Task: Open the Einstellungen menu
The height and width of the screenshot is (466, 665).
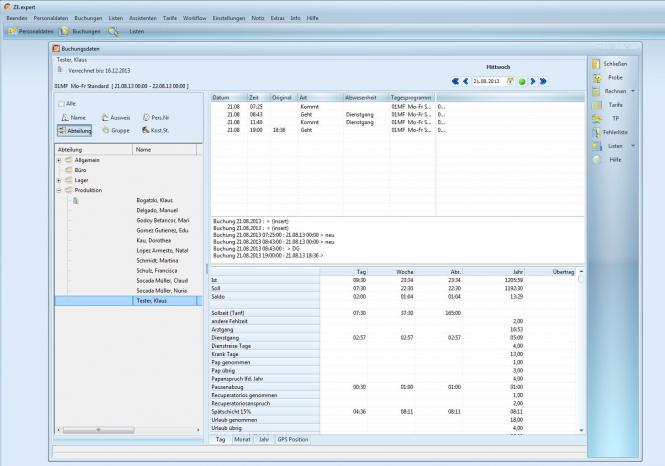Action: pos(228,18)
